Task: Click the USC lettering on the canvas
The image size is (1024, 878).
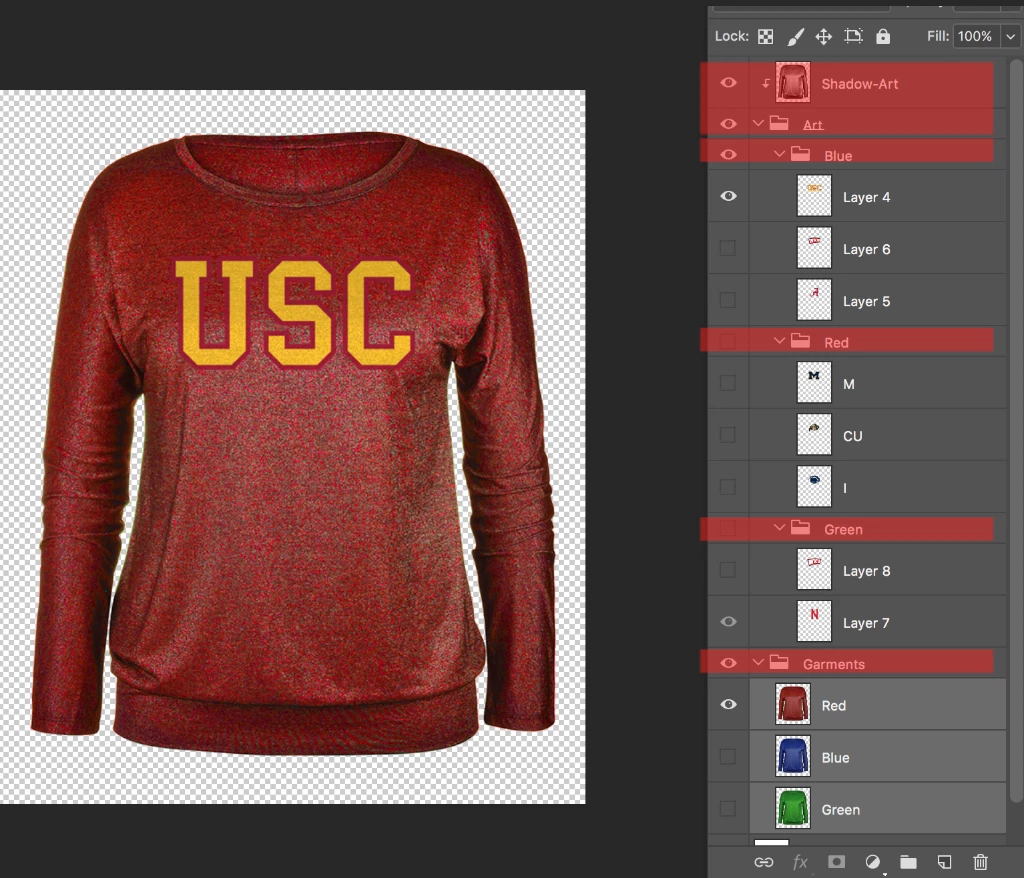Action: (295, 314)
